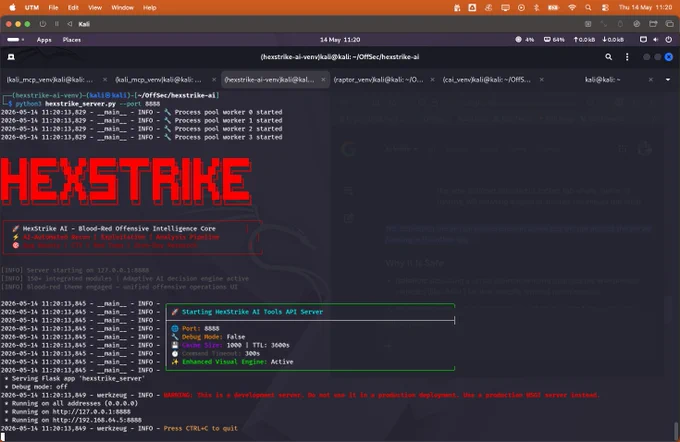Click the UTM power button for Kali VM
This screenshot has width=680, height=442.
[42, 24]
